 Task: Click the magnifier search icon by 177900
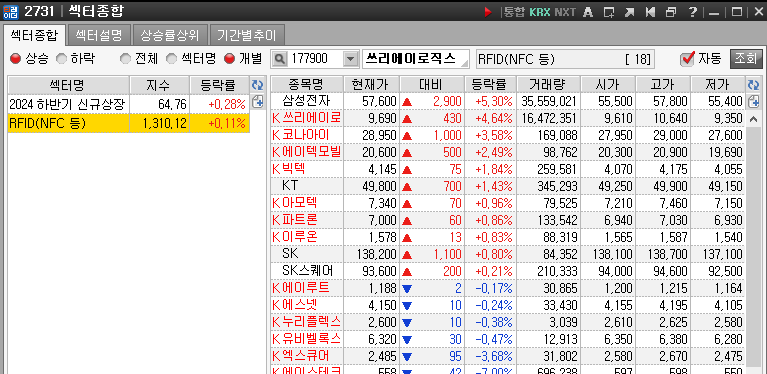click(279, 59)
